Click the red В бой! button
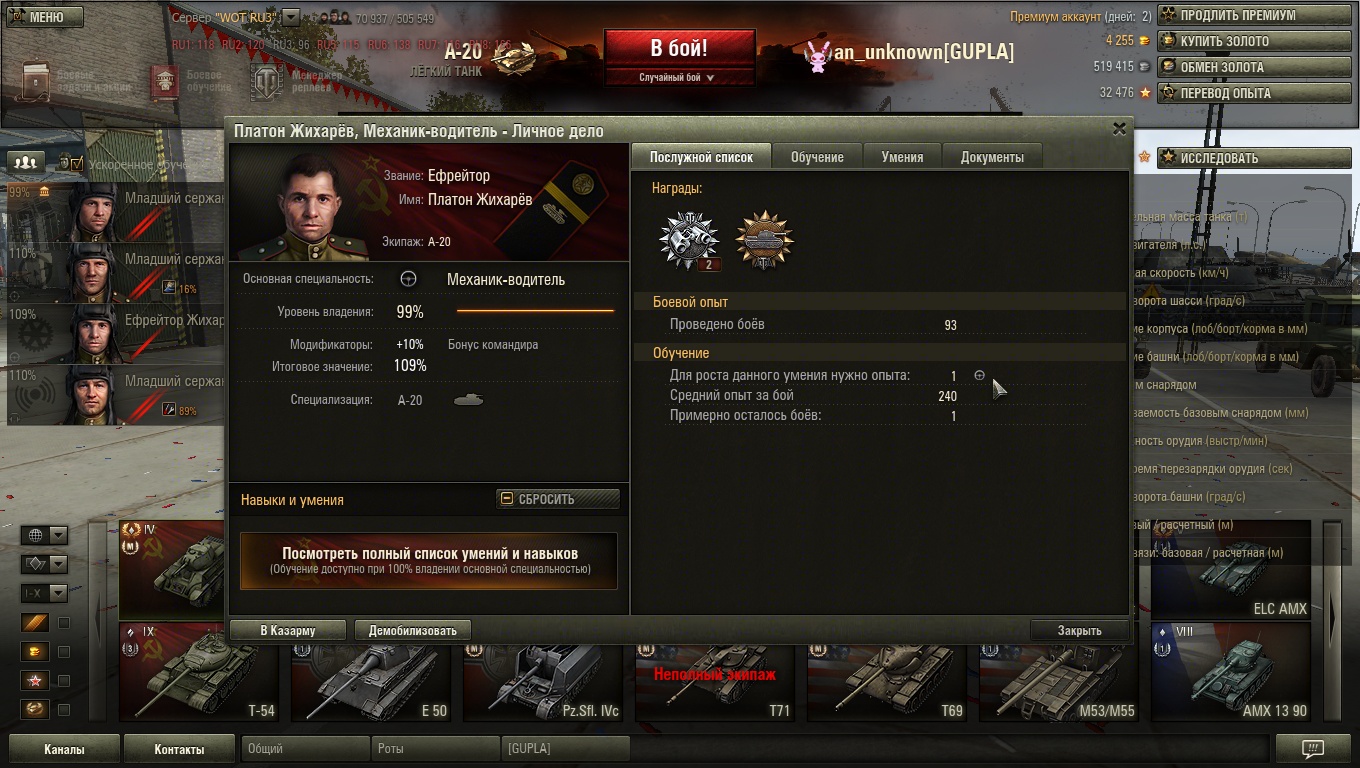This screenshot has height=768, width=1360. (x=679, y=48)
